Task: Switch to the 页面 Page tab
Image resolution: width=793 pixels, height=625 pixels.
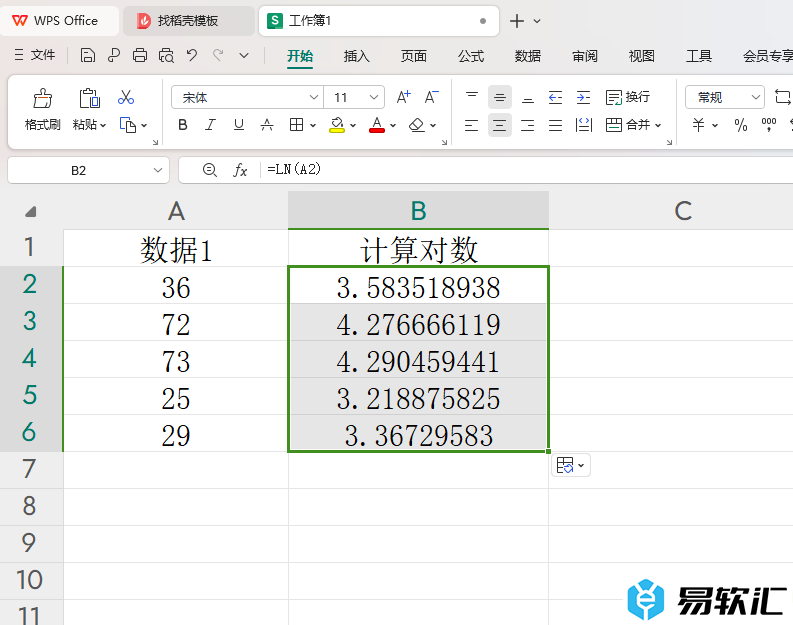Action: point(414,56)
